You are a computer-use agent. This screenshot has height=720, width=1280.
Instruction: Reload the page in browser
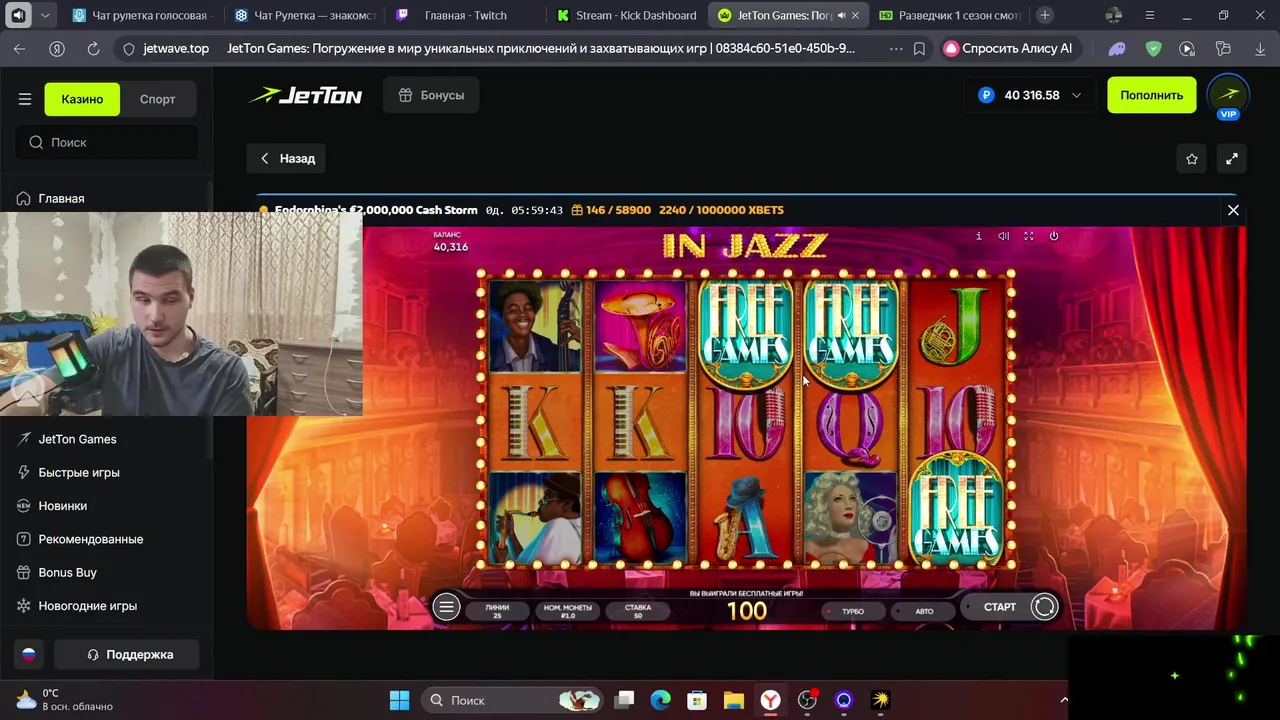coord(93,48)
